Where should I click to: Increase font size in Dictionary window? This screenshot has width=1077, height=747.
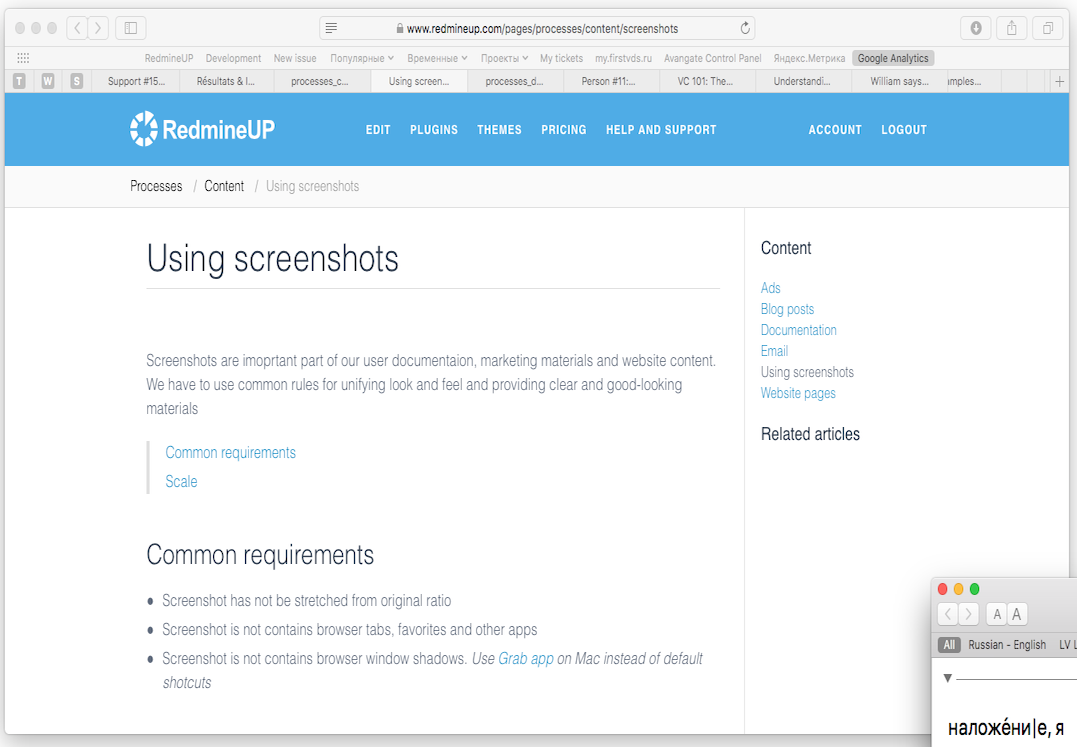pyautogui.click(x=1016, y=614)
